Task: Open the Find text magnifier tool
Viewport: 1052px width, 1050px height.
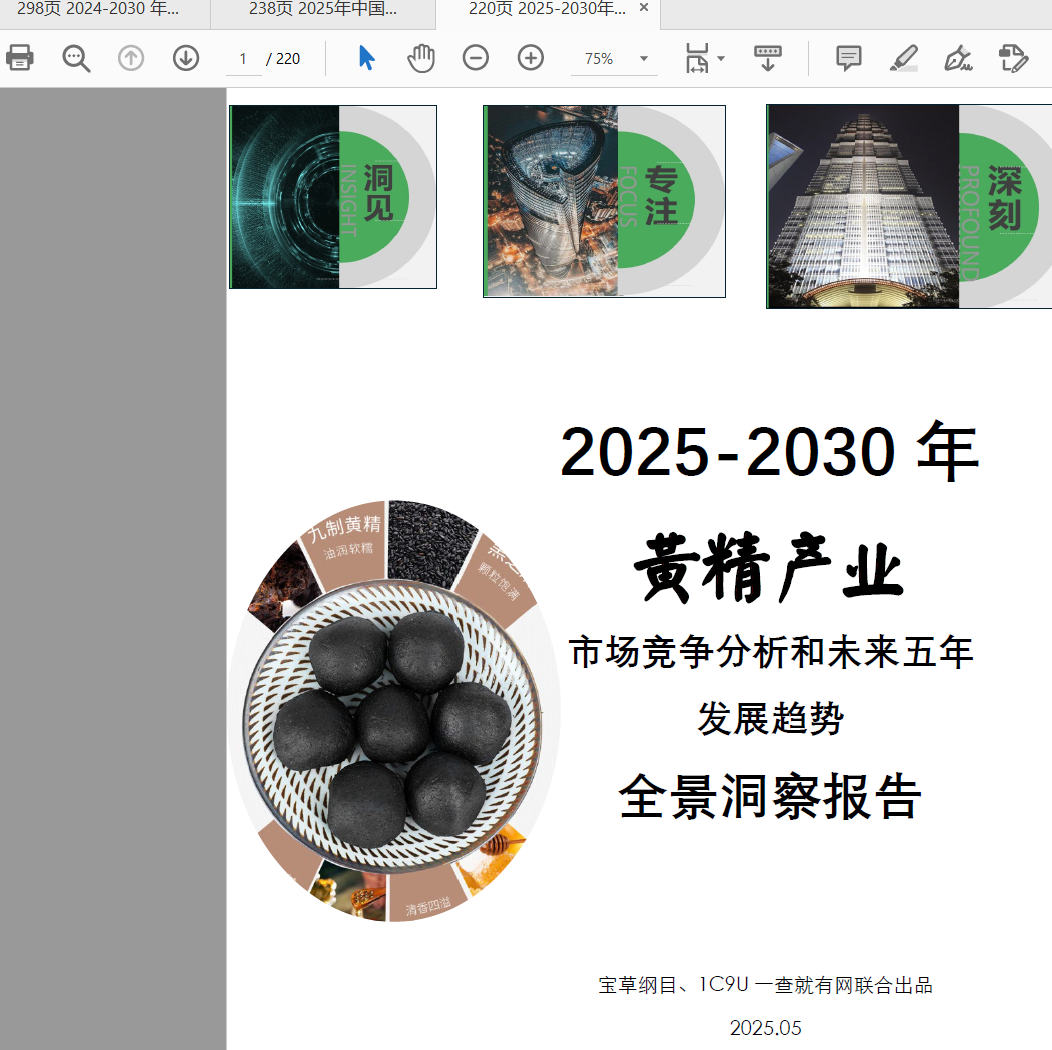Action: (x=76, y=58)
